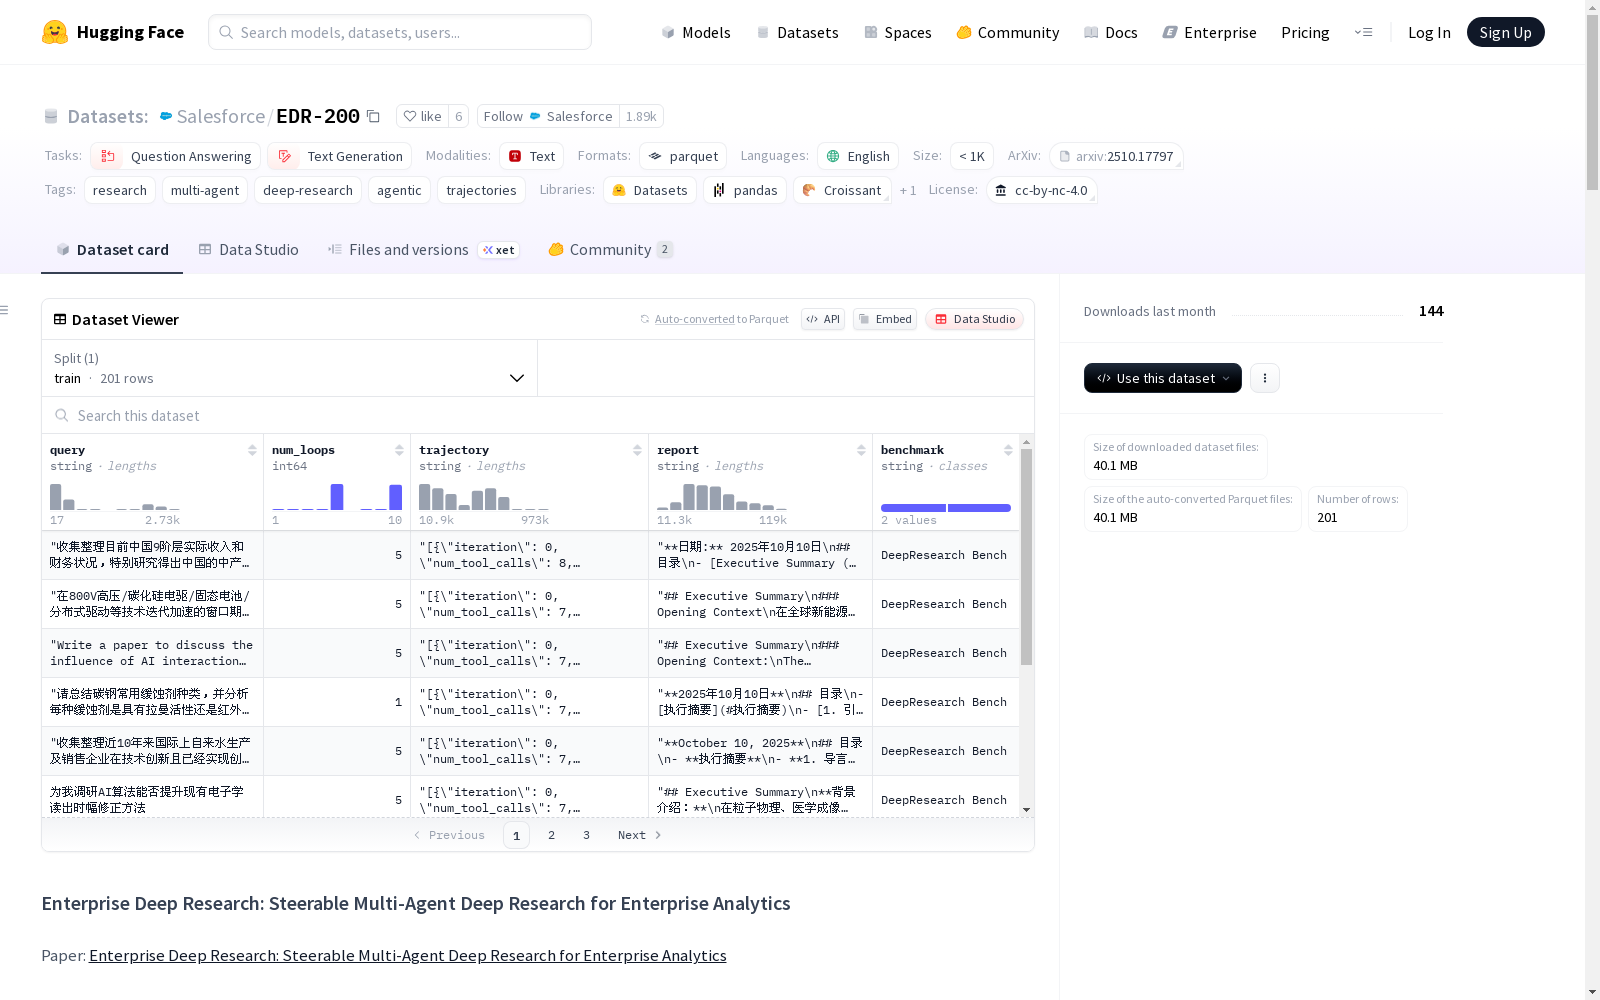1600x1000 pixels.
Task: Sort the trajectory column
Action: pyautogui.click(x=637, y=450)
